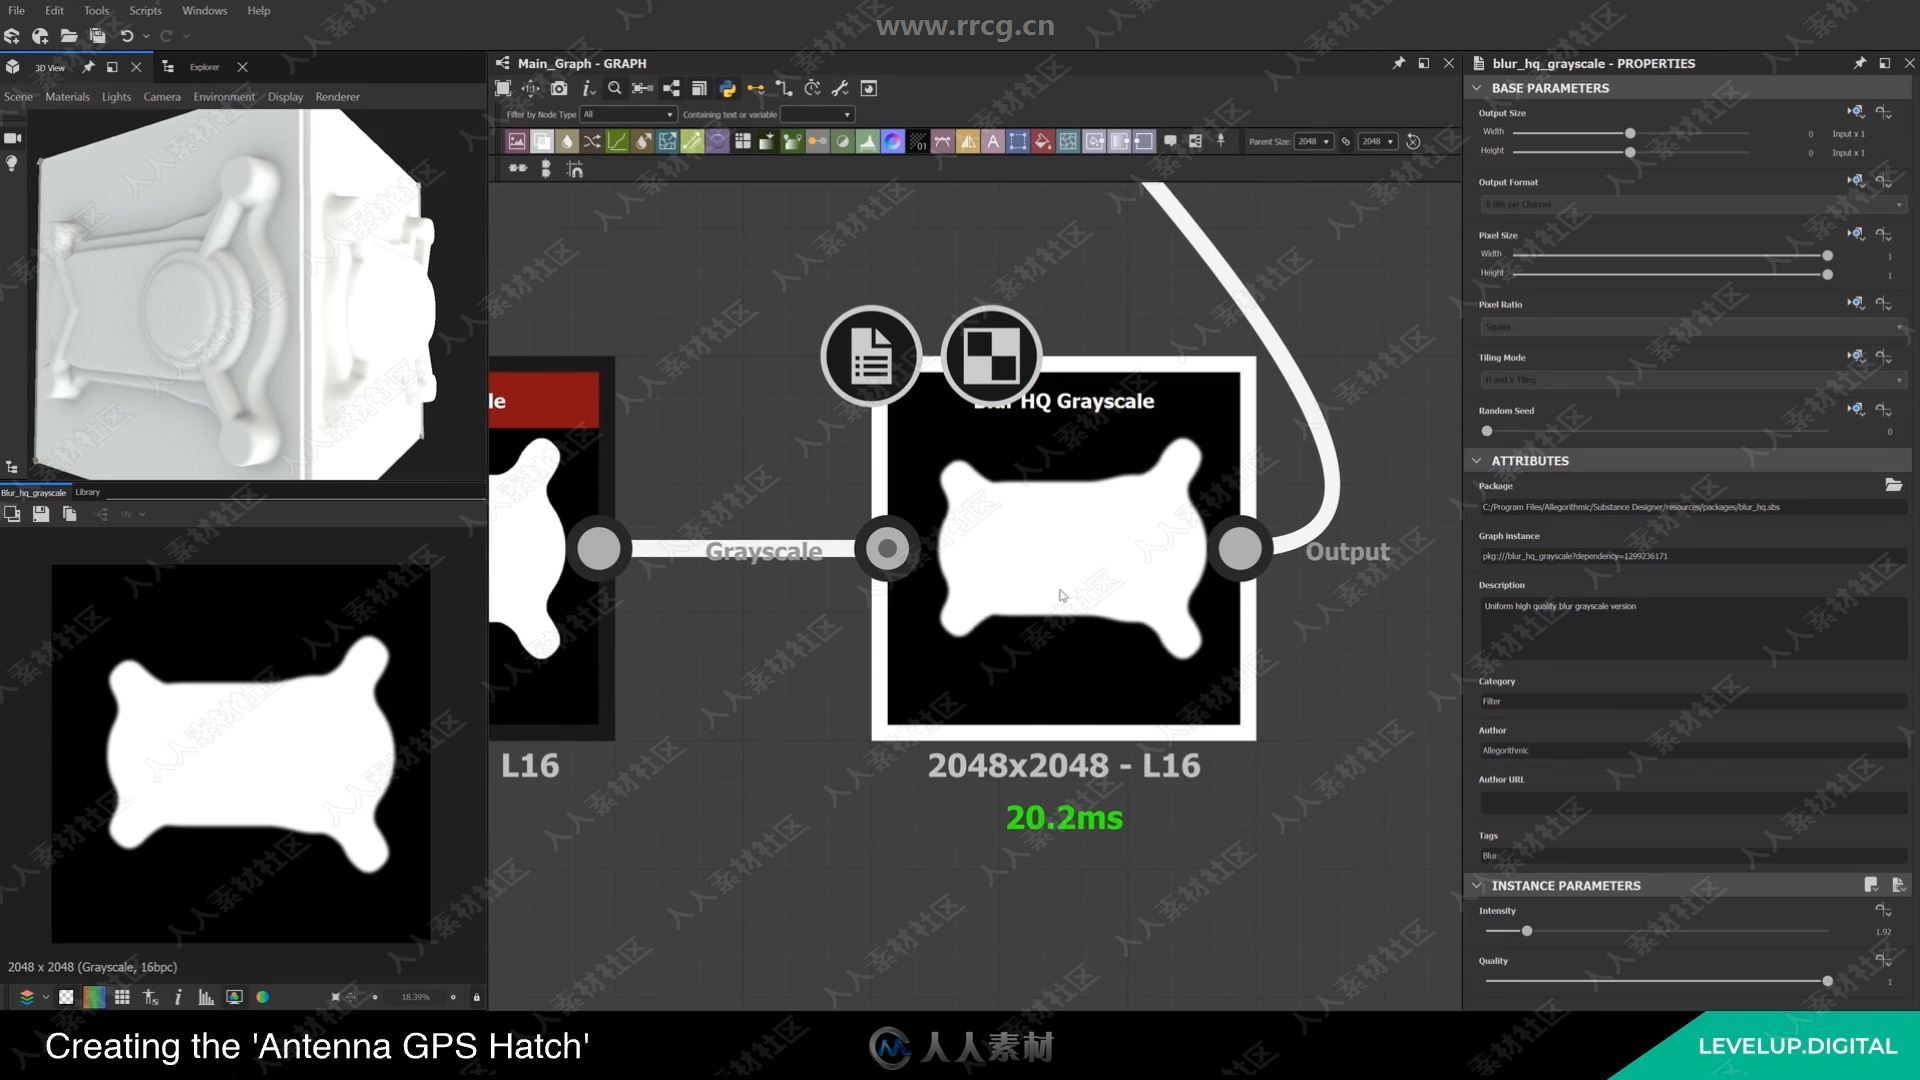Toggle 2D view info display
Image resolution: width=1920 pixels, height=1080 pixels.
point(178,997)
